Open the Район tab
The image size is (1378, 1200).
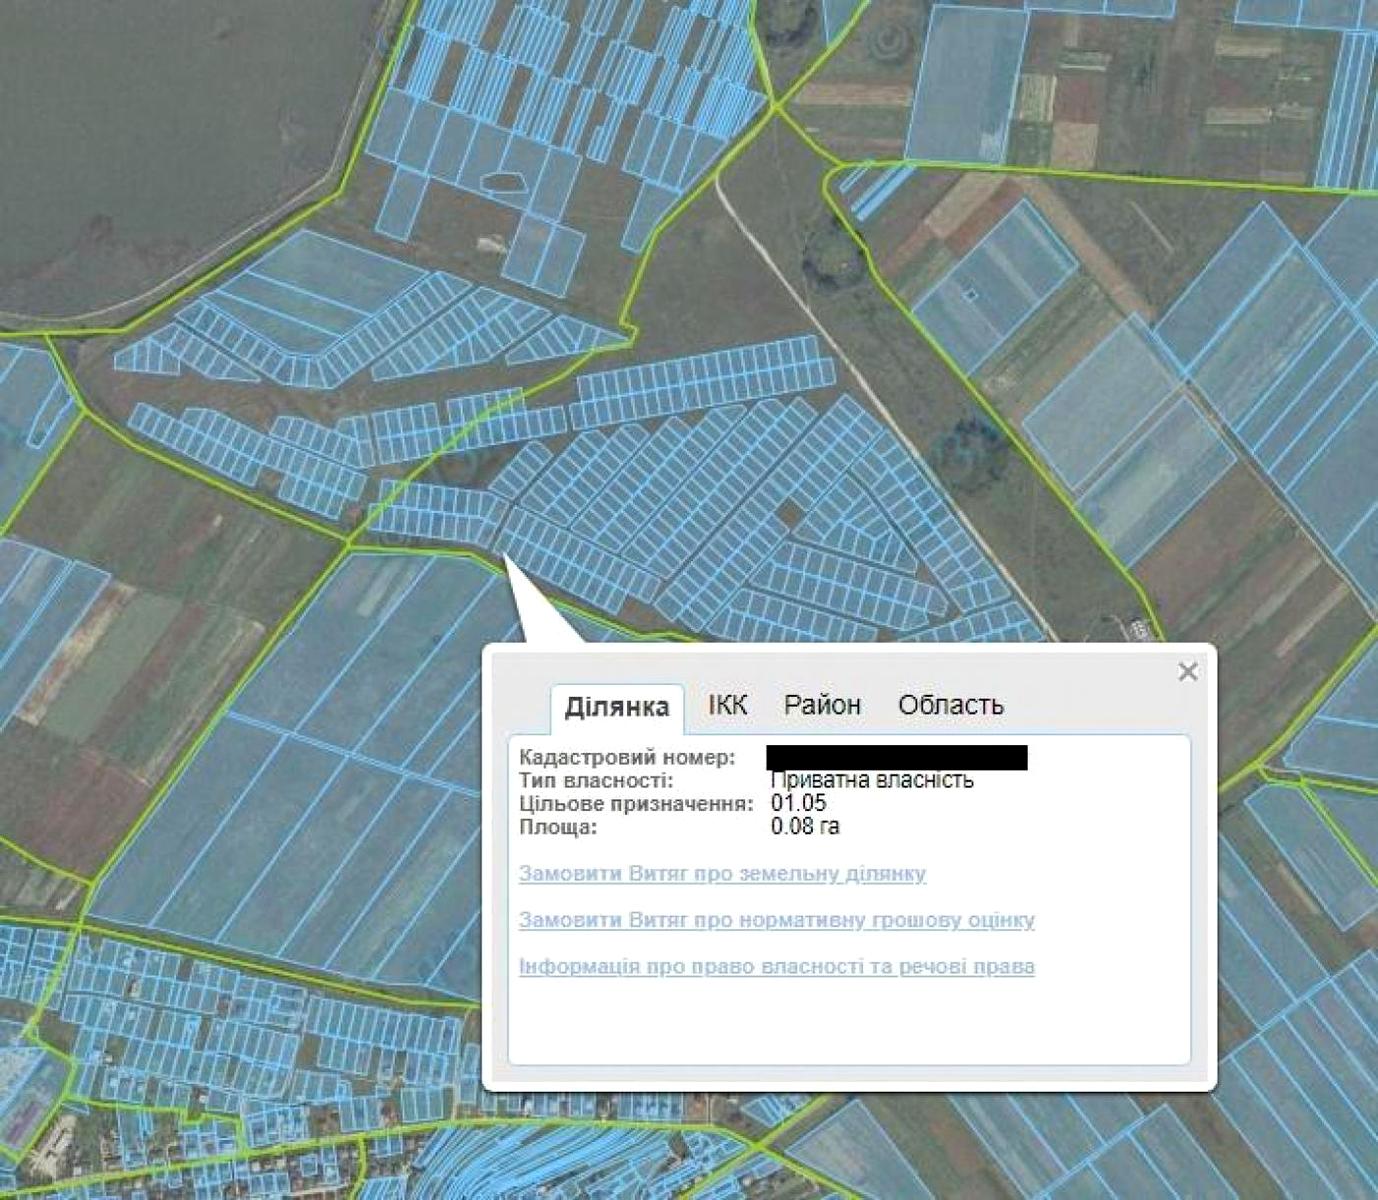pyautogui.click(x=821, y=705)
